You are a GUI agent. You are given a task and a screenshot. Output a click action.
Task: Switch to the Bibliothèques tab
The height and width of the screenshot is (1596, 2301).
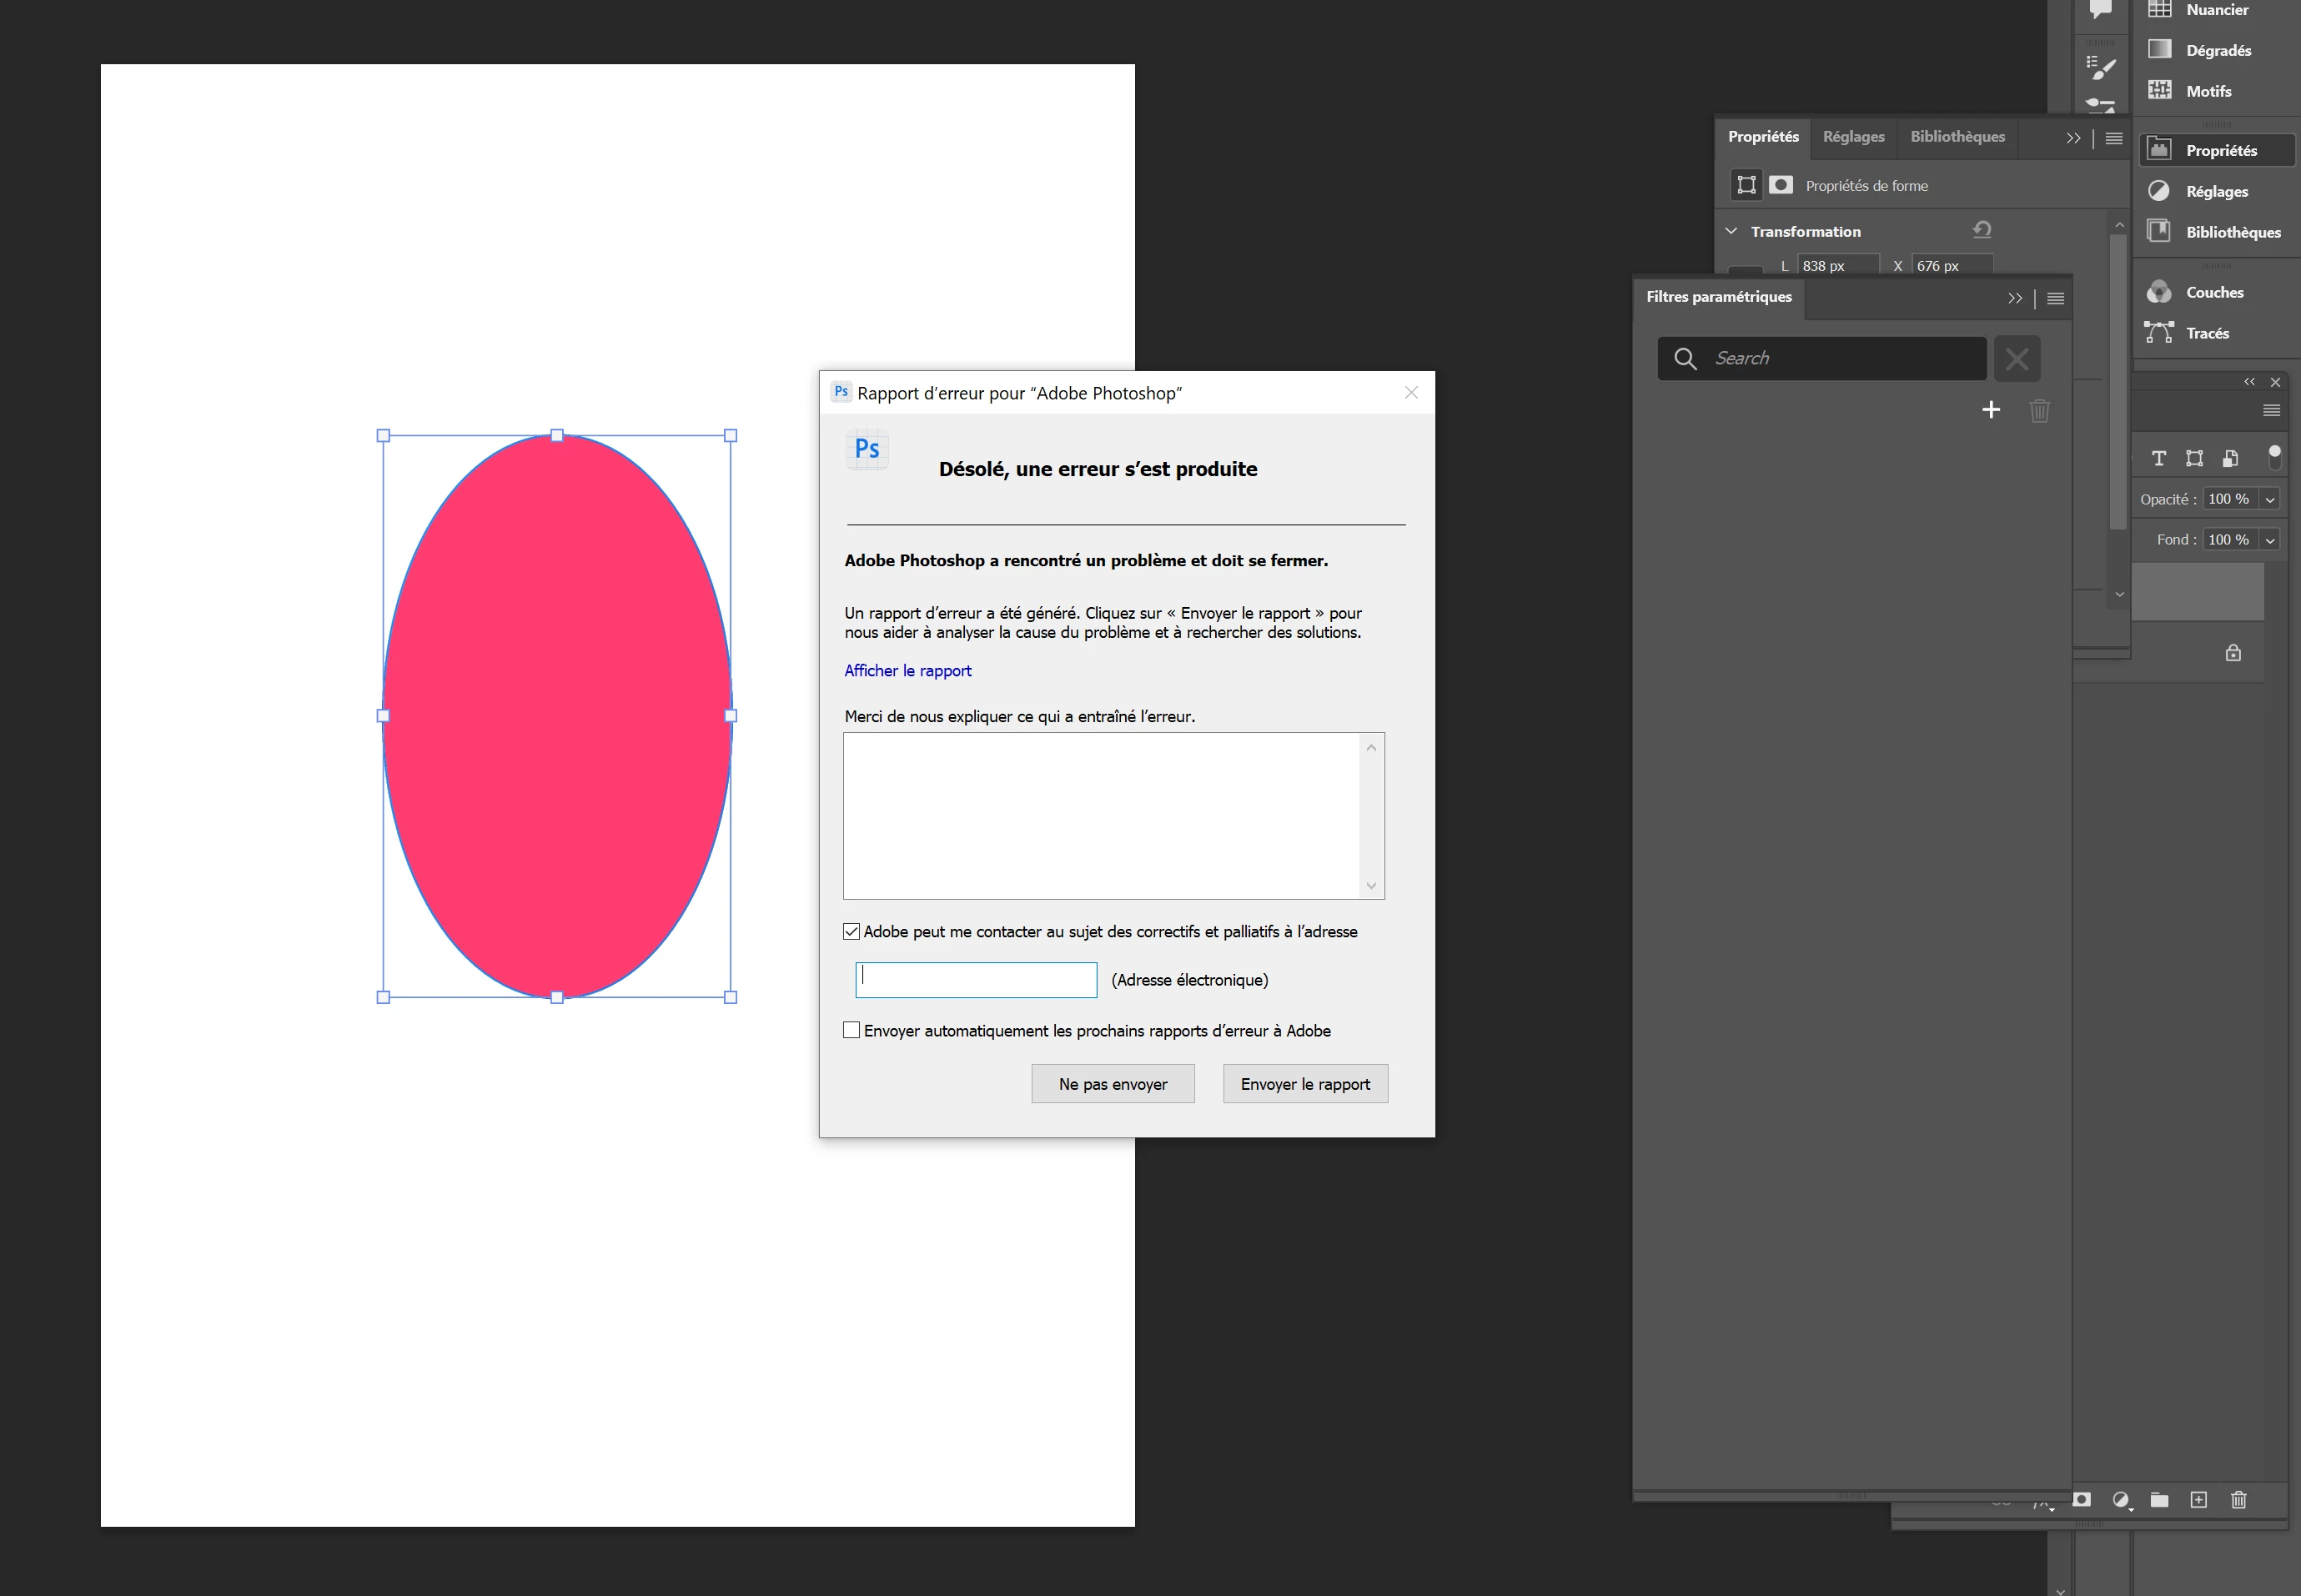coord(1957,137)
